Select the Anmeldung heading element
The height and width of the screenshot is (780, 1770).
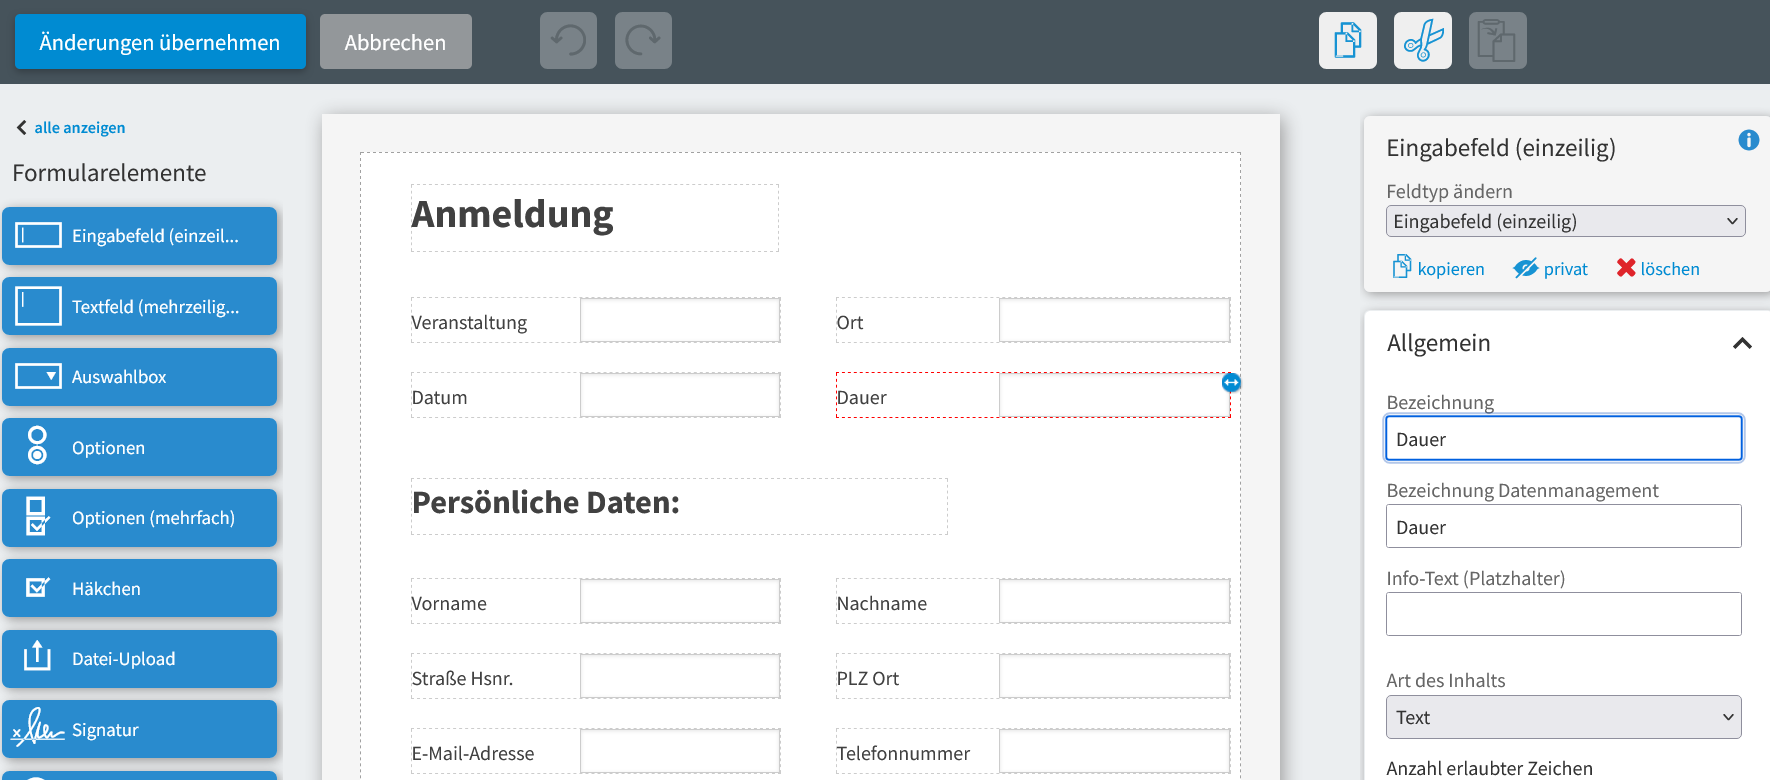(x=594, y=217)
